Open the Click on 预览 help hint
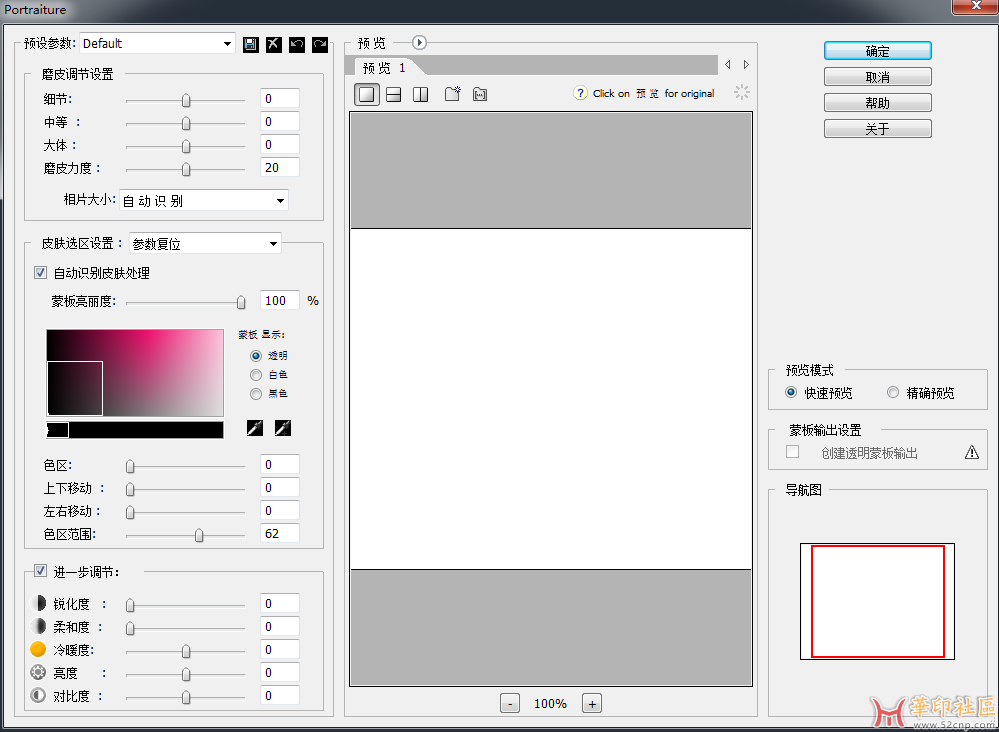The height and width of the screenshot is (732, 999). click(x=580, y=93)
